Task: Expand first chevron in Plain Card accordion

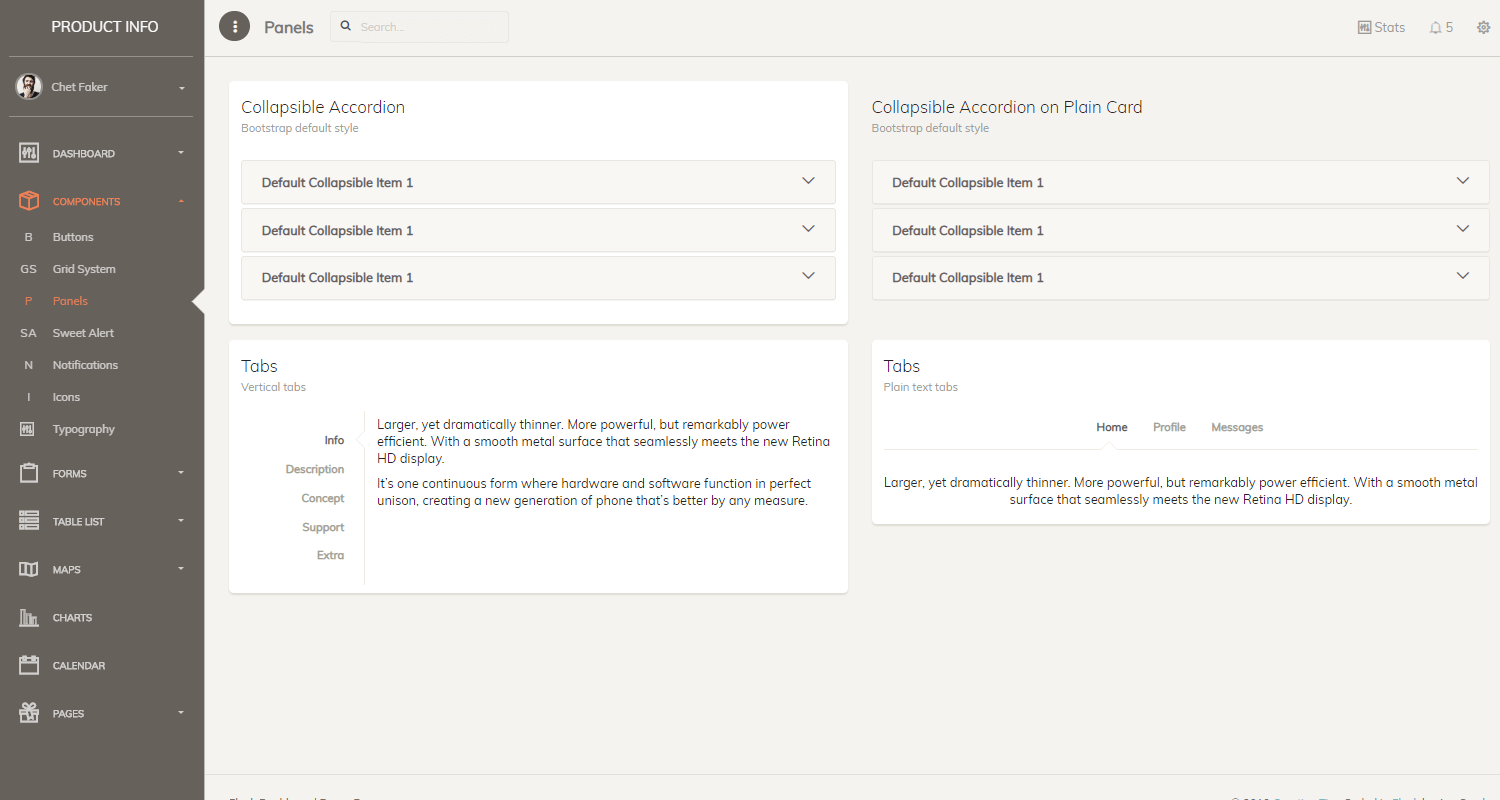Action: pos(1463,181)
